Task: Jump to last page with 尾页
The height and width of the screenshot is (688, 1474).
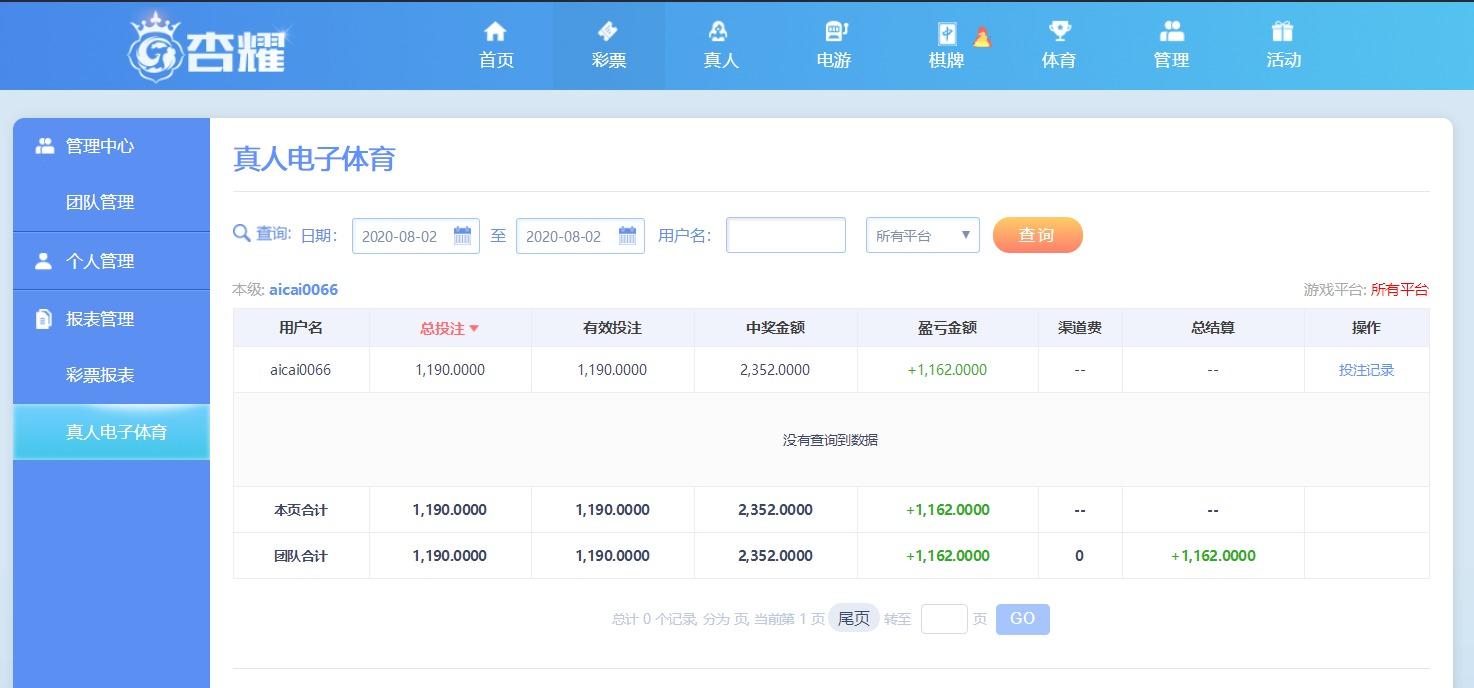Action: pos(853,619)
